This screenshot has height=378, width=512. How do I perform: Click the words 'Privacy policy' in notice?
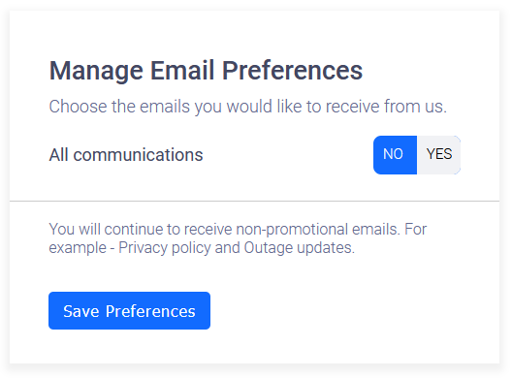(x=165, y=248)
